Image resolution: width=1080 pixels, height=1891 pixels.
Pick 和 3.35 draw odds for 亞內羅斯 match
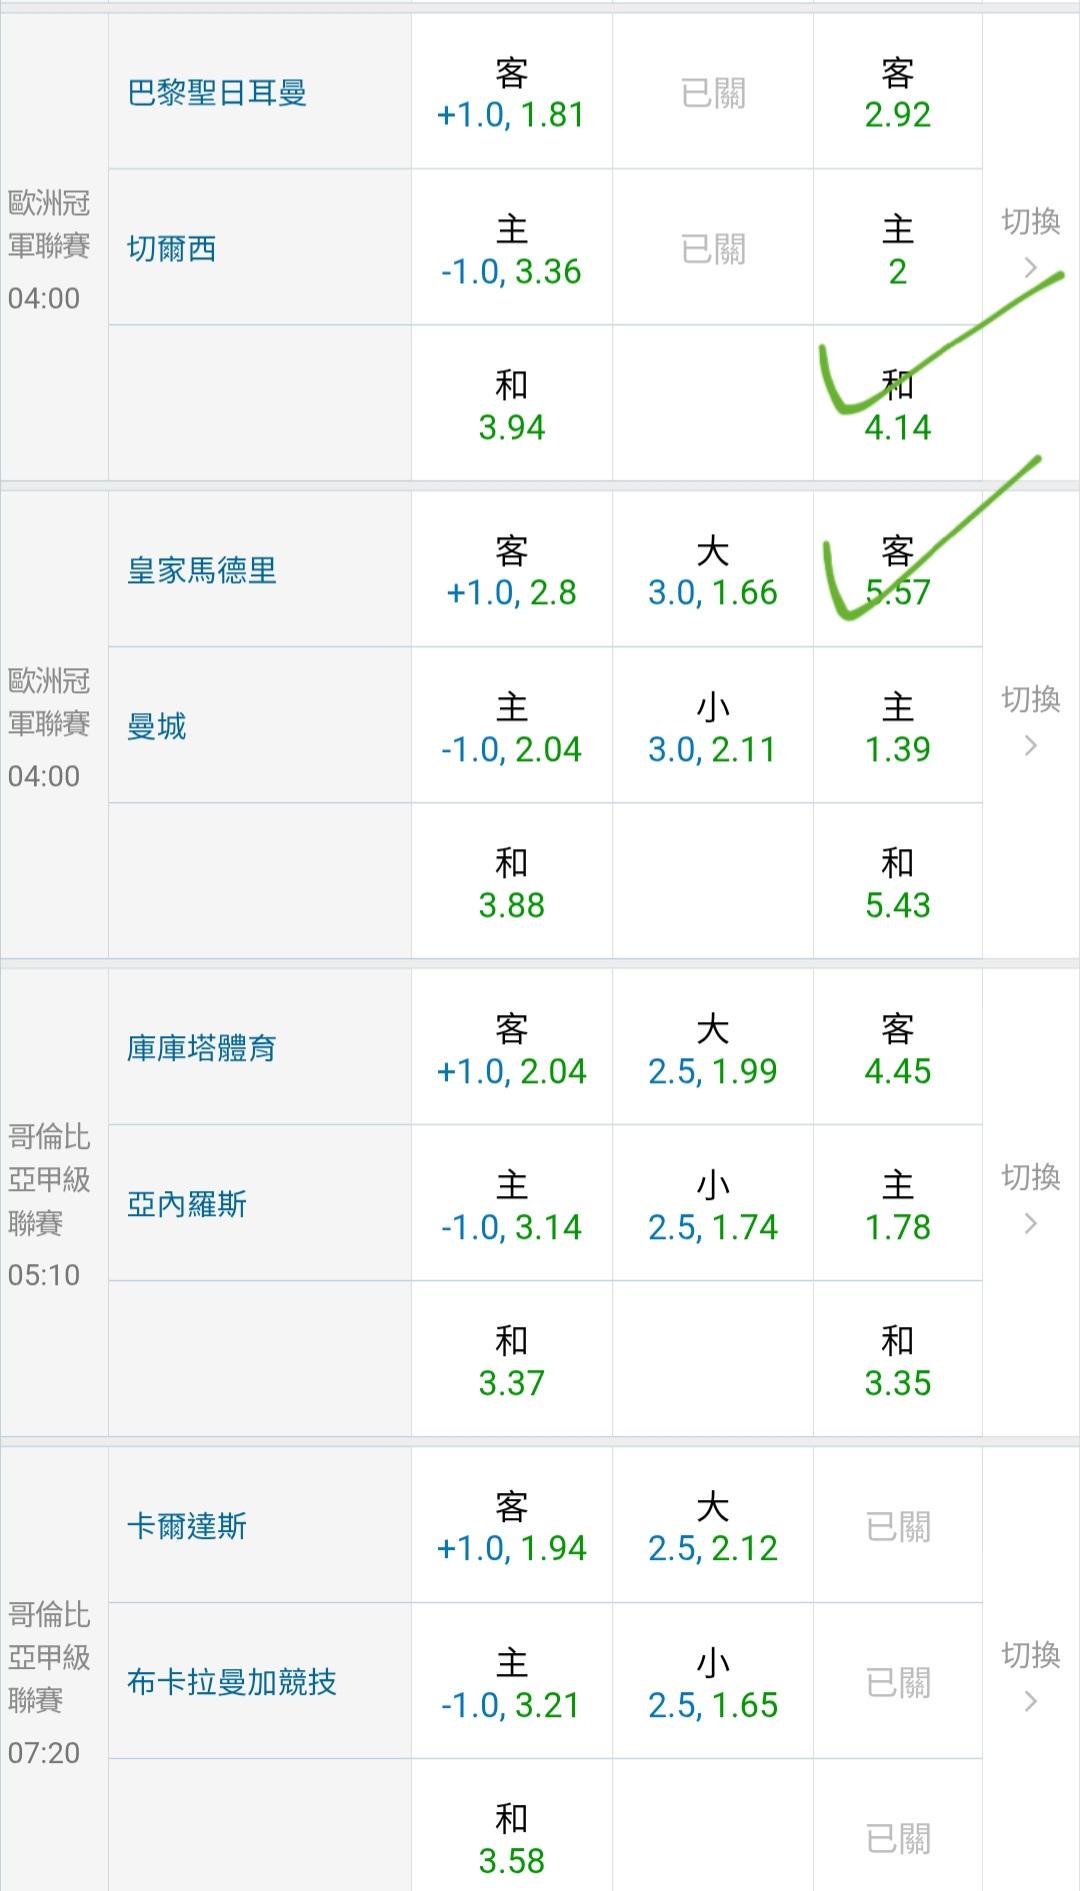(897, 1361)
